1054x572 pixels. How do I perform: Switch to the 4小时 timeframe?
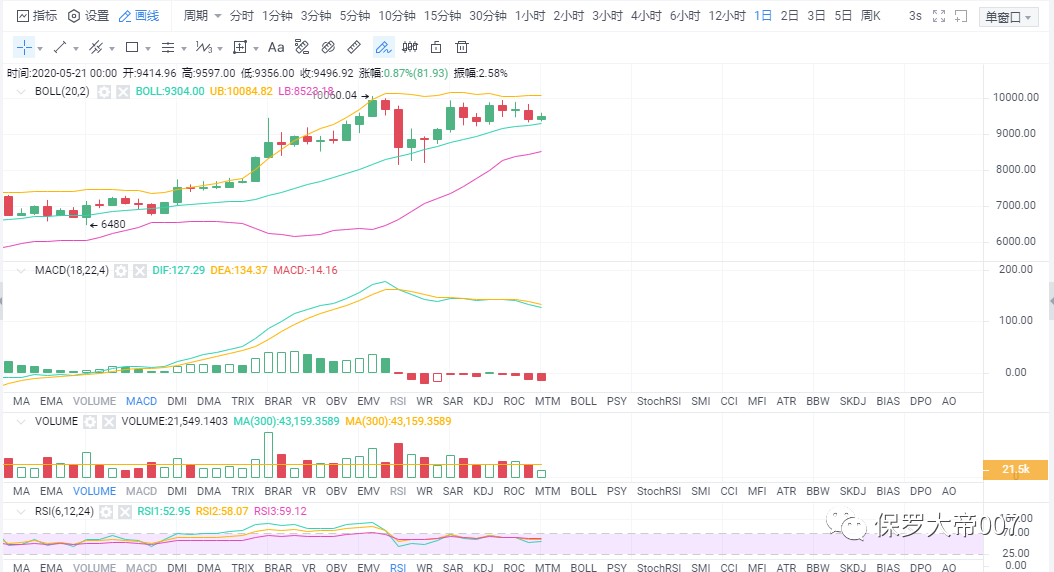point(646,16)
